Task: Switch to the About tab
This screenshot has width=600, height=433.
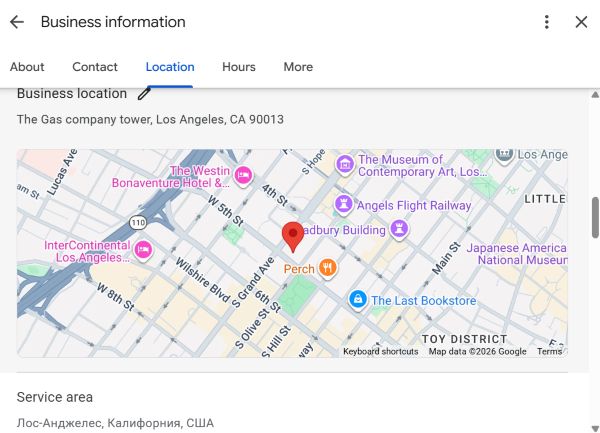Action: coord(27,67)
